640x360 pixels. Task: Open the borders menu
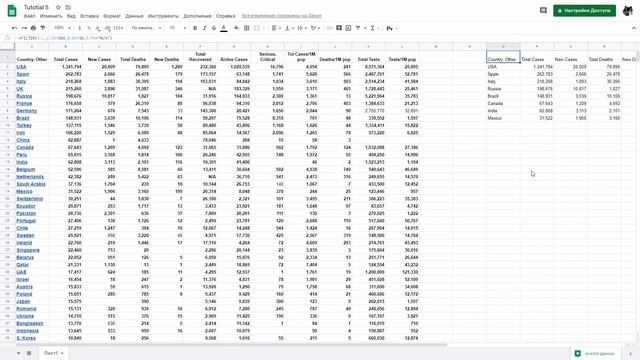pyautogui.click(x=247, y=28)
